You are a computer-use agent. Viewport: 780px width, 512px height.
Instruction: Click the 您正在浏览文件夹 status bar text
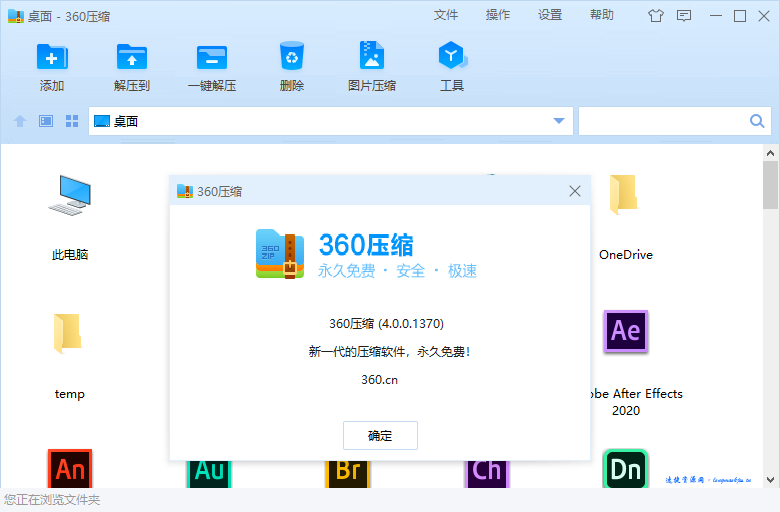click(52, 500)
